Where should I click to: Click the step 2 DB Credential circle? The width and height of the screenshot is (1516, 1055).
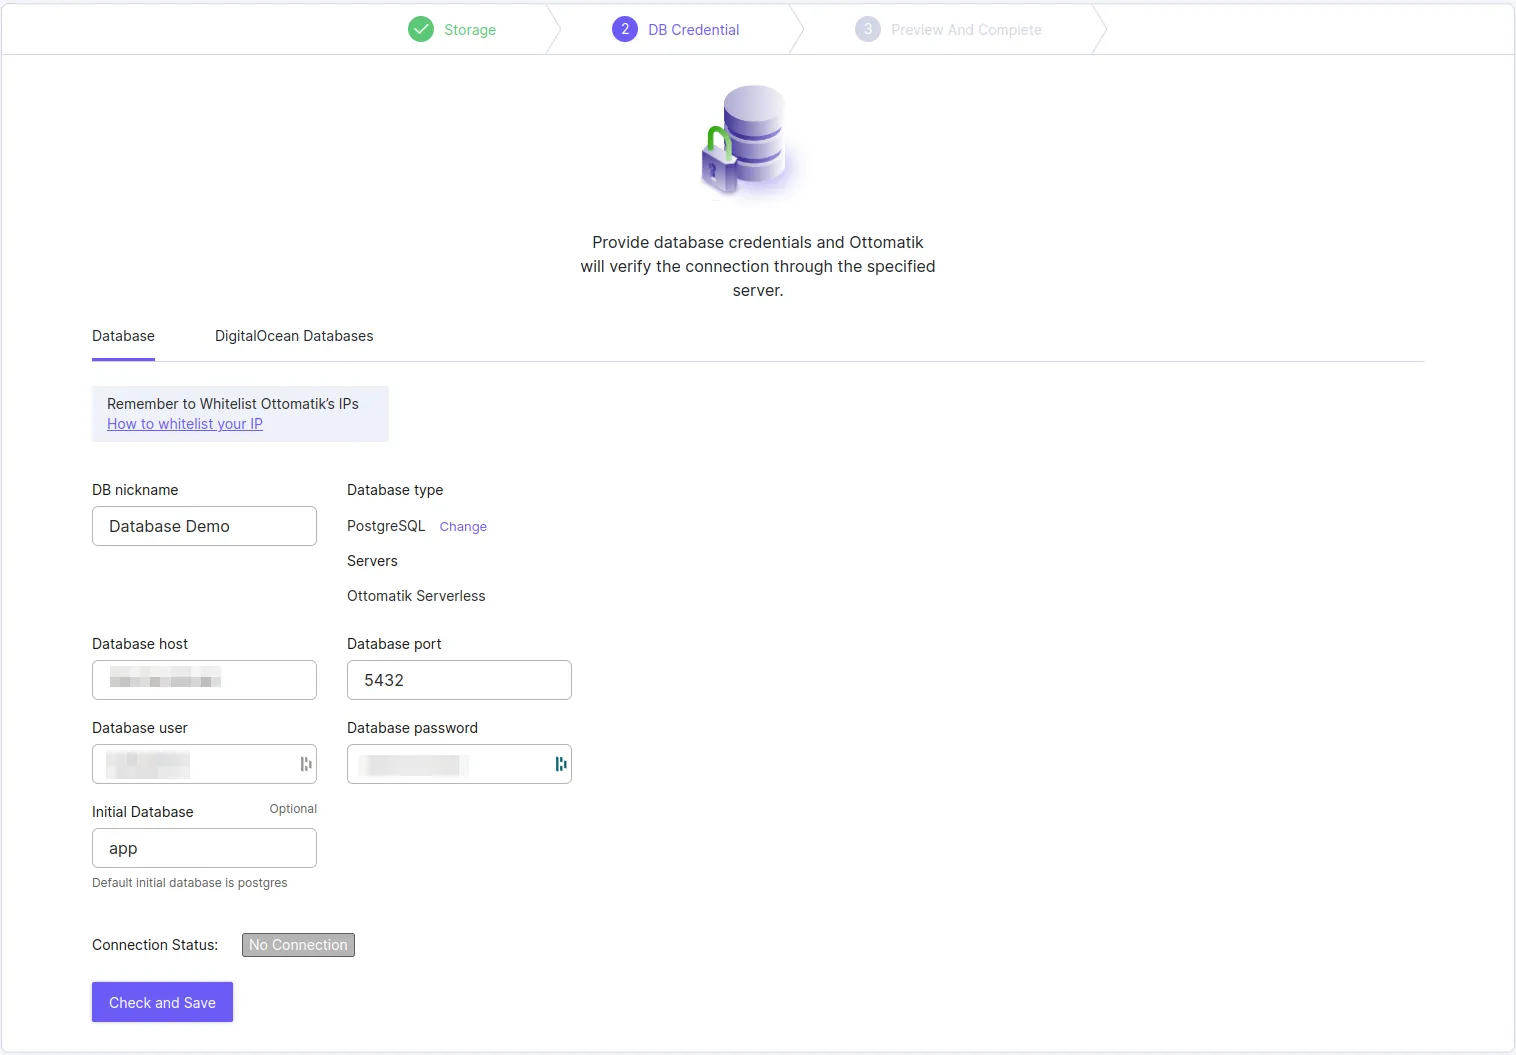(x=625, y=29)
